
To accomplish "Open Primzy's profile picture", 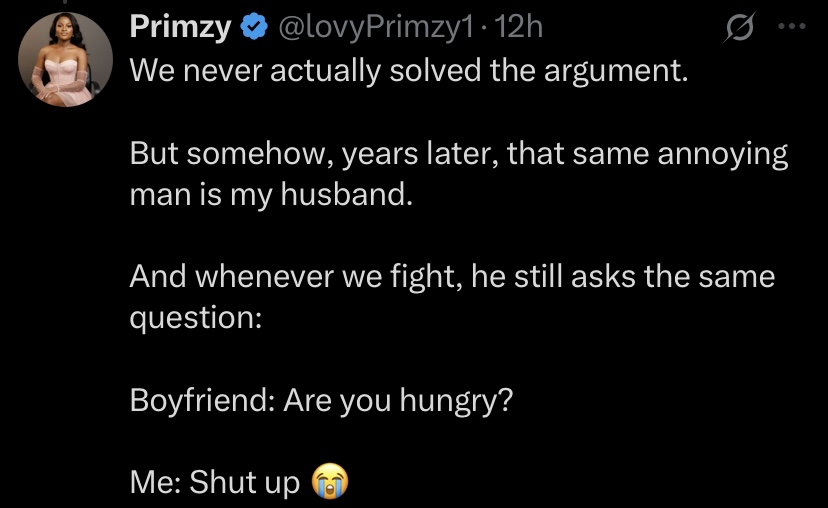I will [x=65, y=59].
